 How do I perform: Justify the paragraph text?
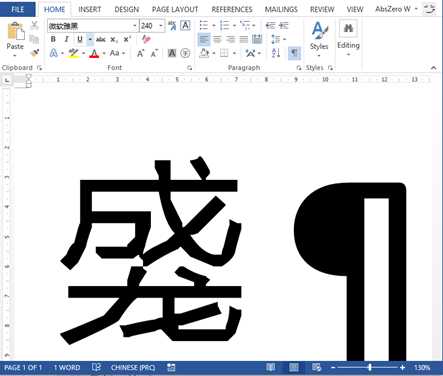coord(244,40)
